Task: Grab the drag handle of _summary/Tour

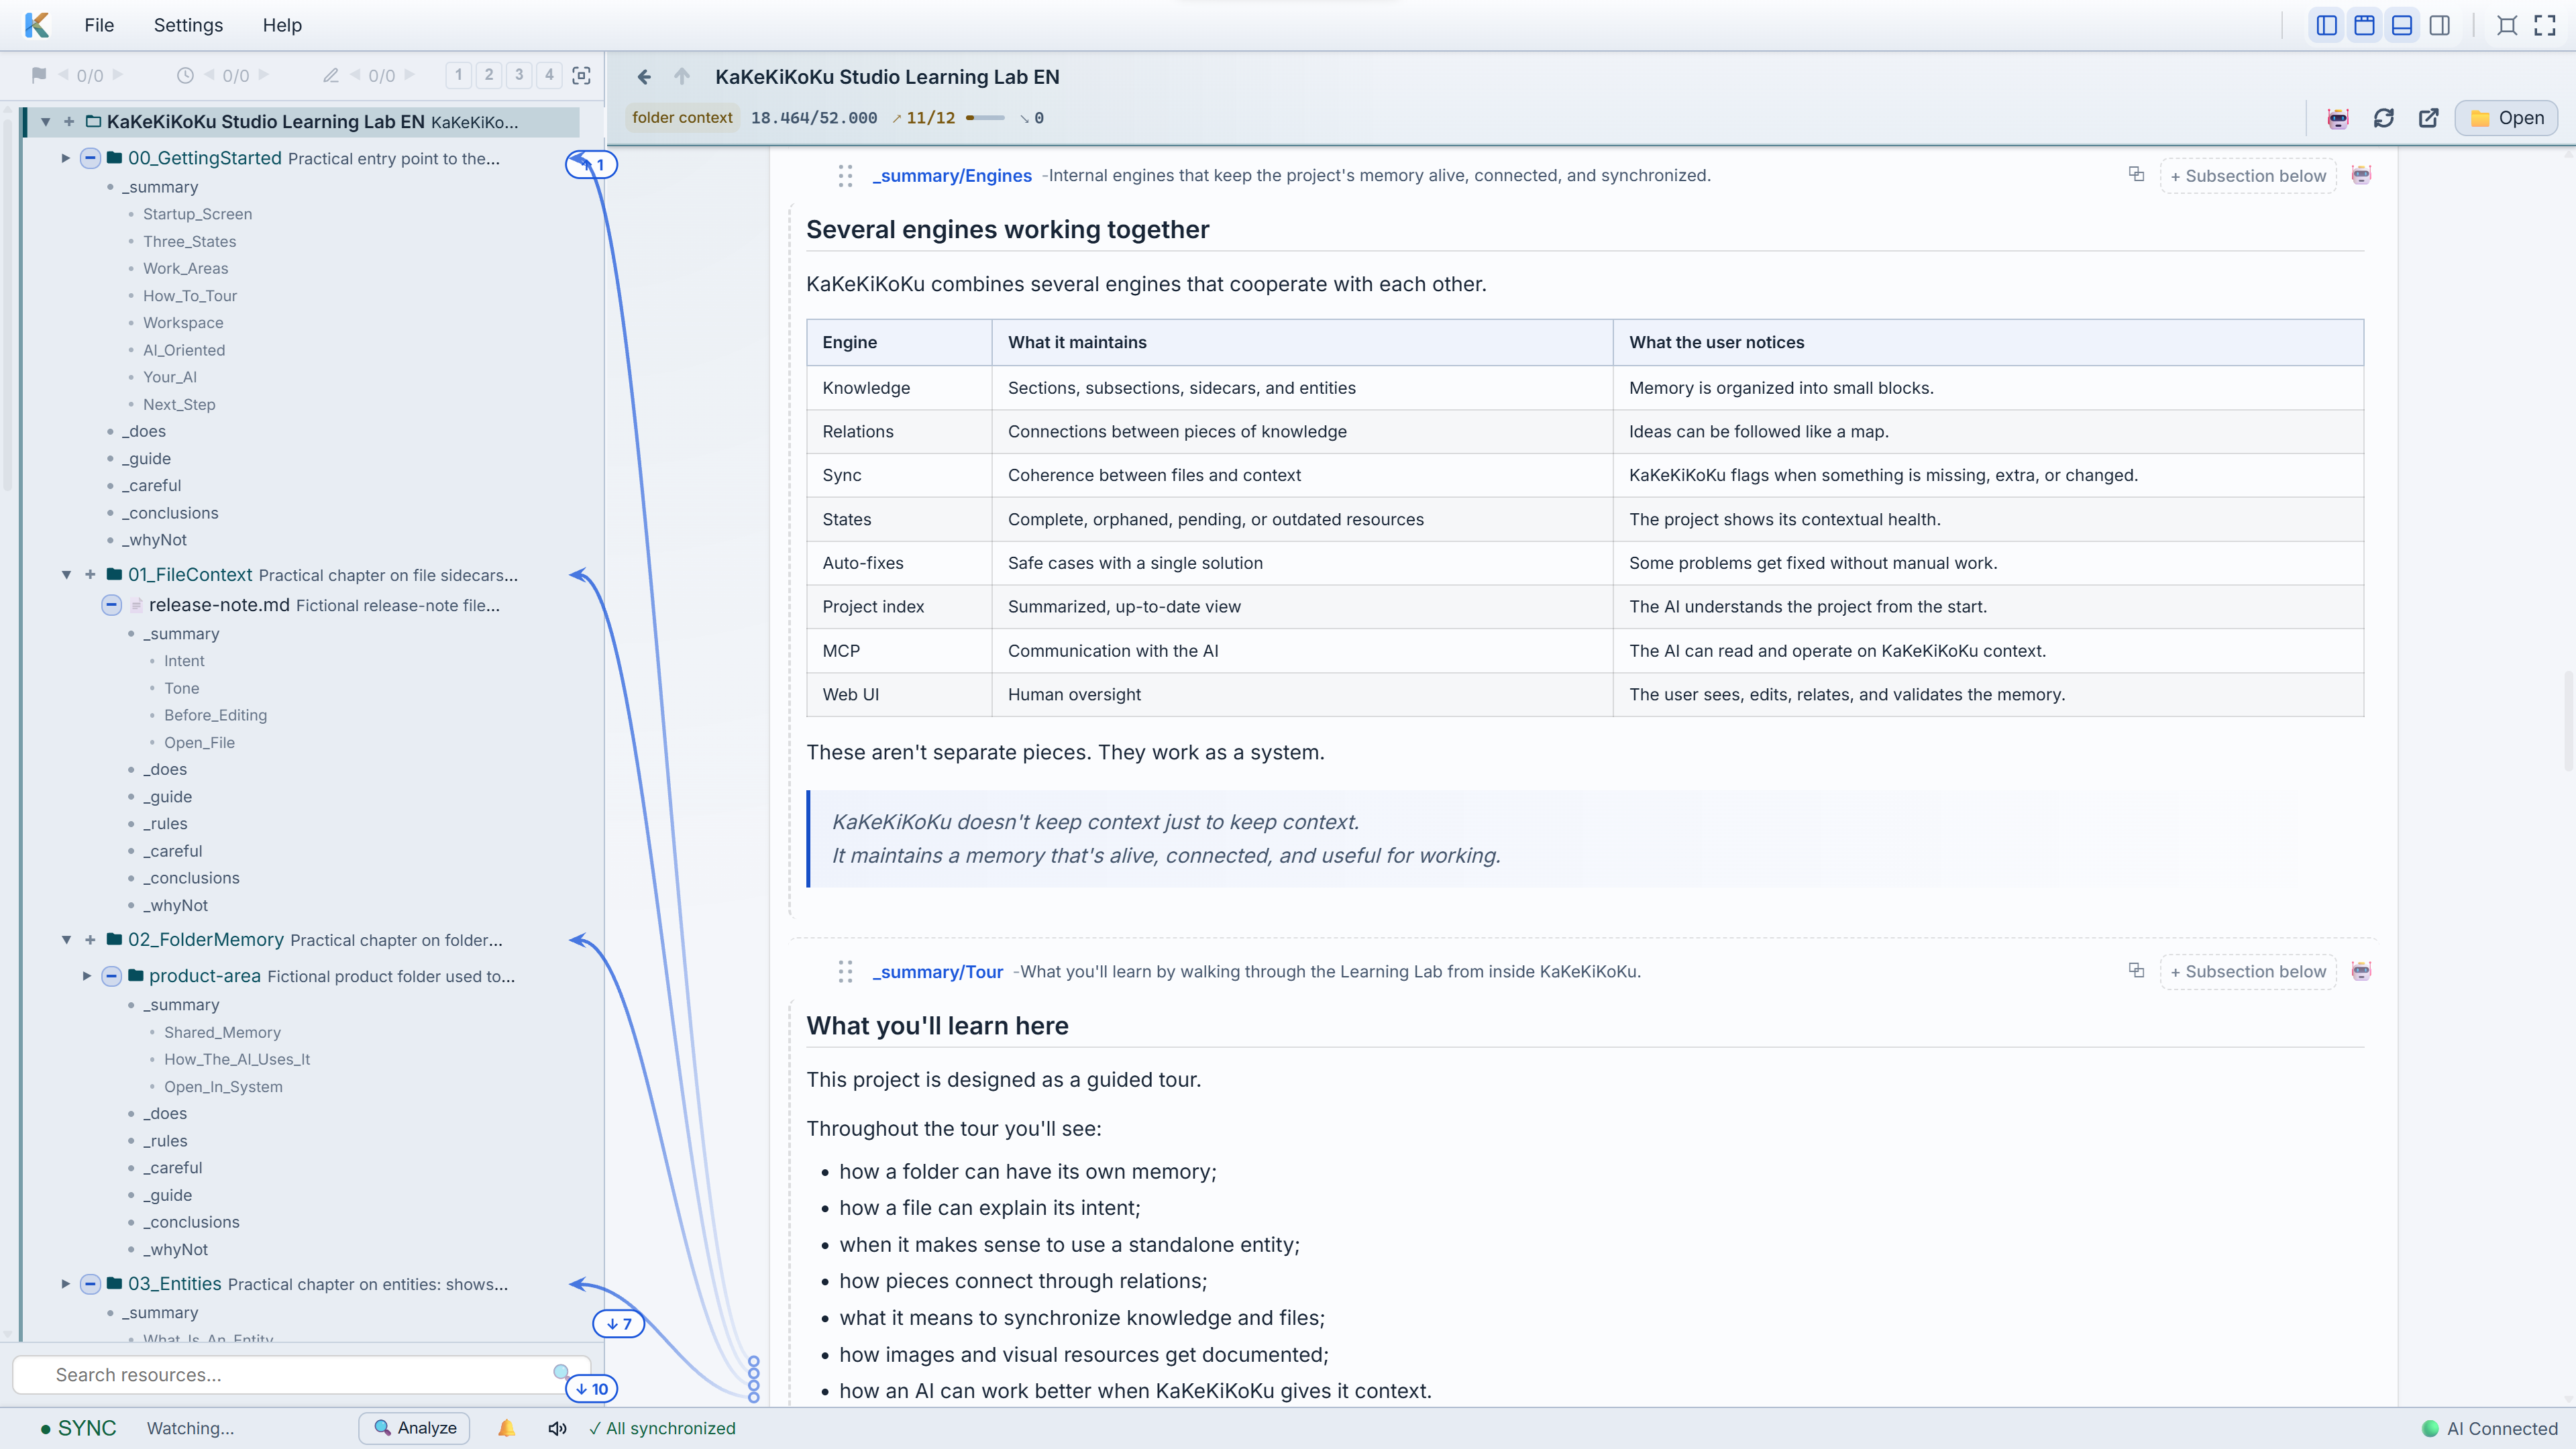Action: 845,972
